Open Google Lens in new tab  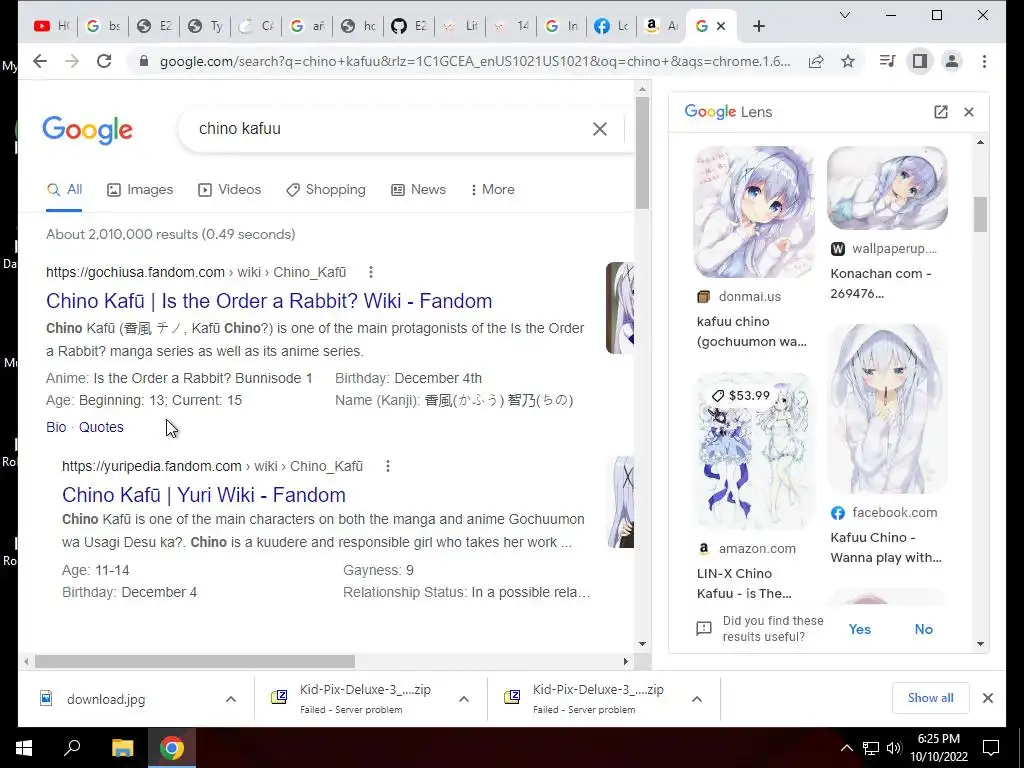coord(941,112)
